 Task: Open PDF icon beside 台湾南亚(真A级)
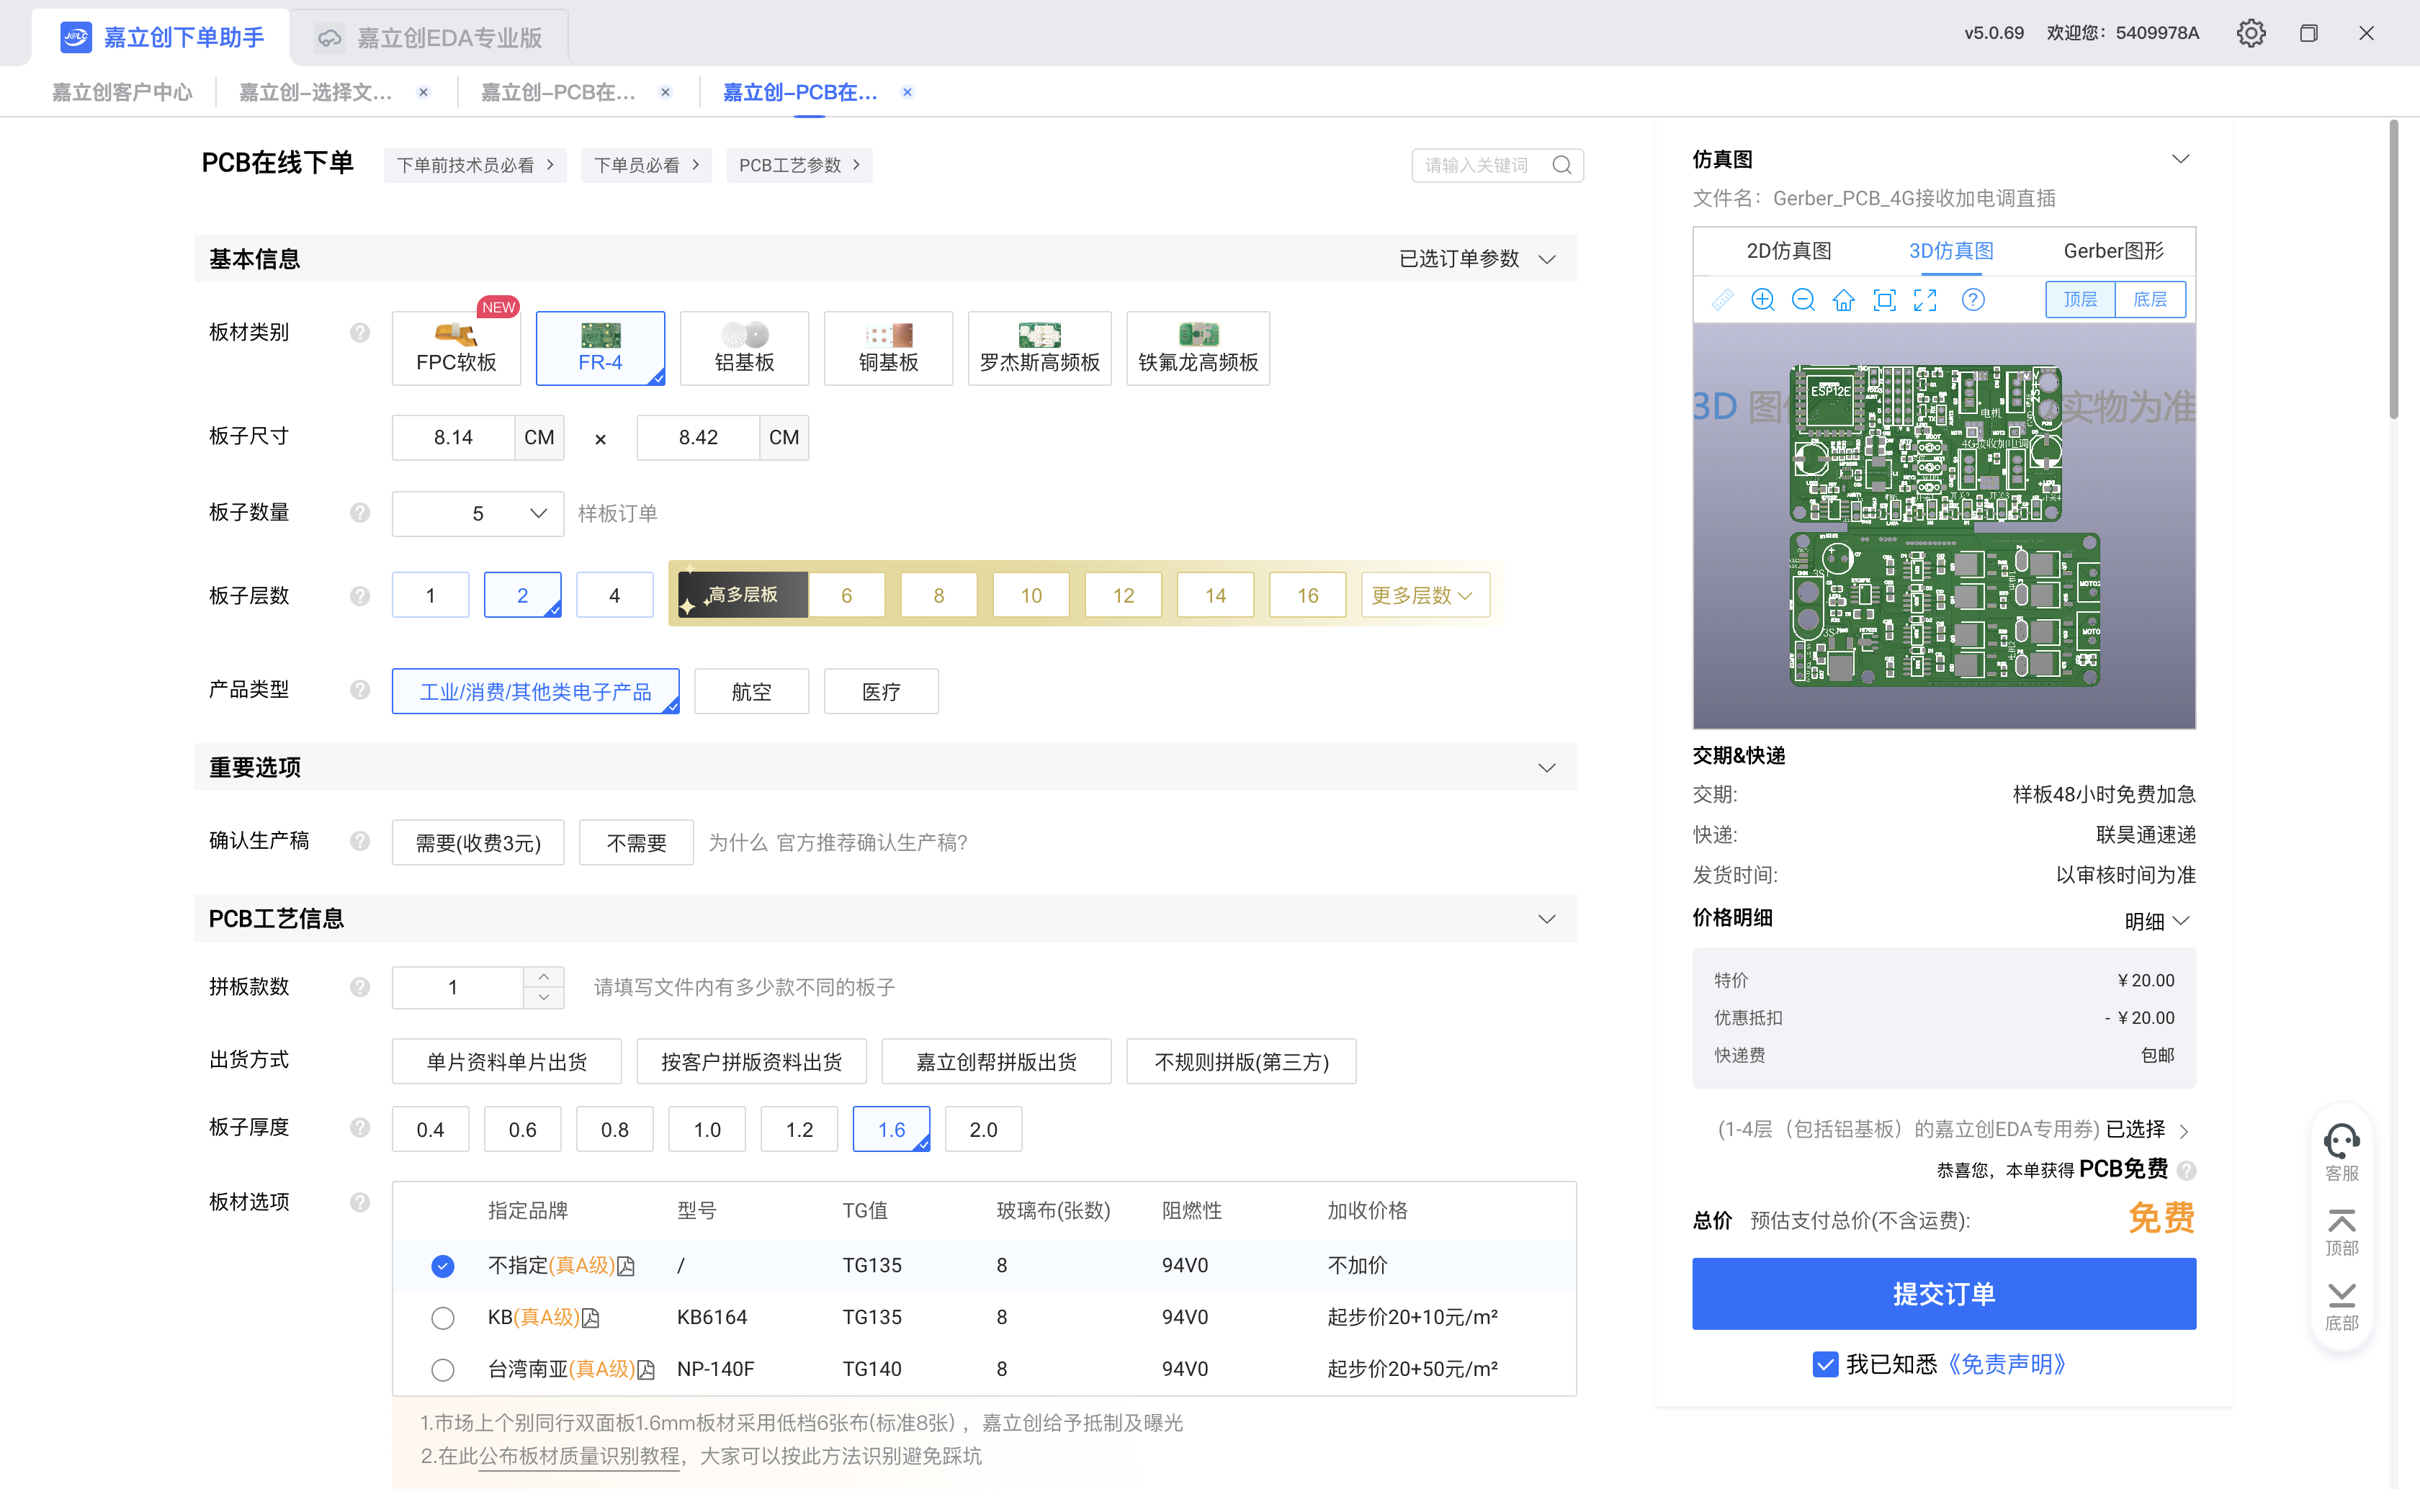tap(646, 1370)
